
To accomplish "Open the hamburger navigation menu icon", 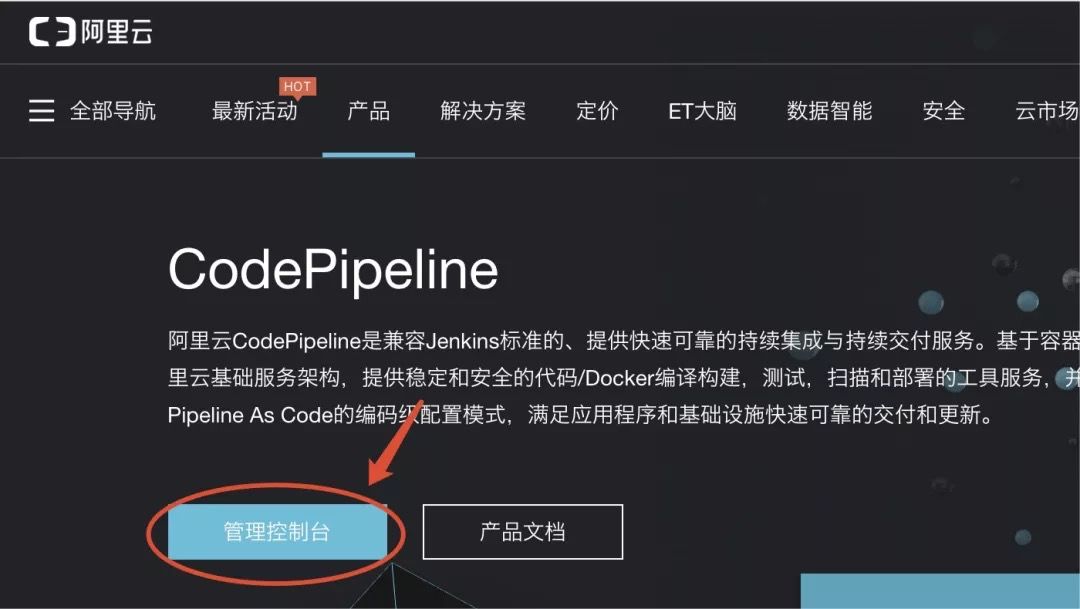I will coord(41,110).
